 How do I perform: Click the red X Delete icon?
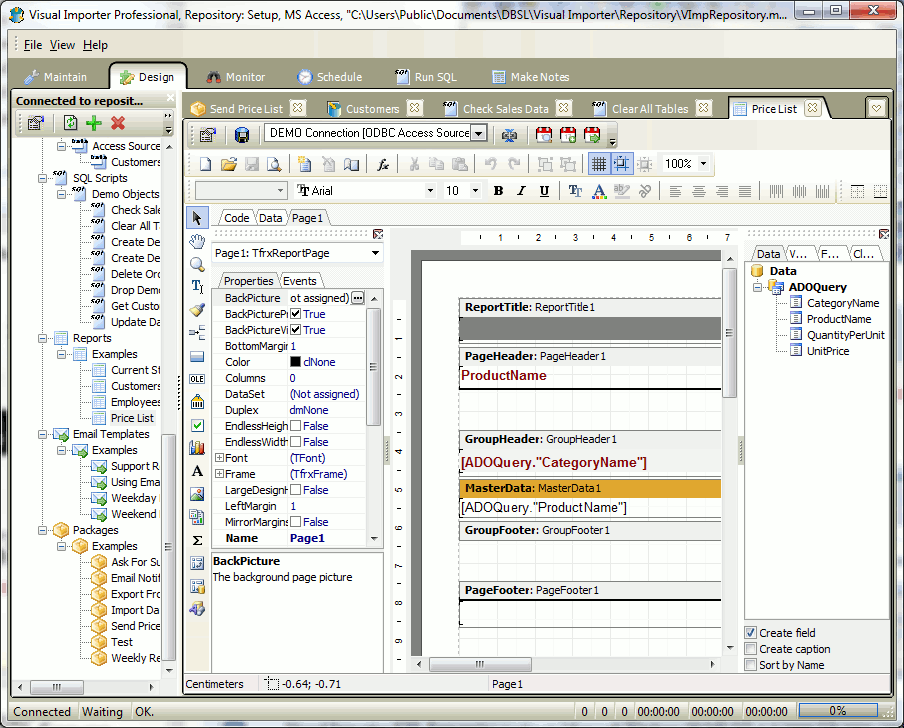pos(118,123)
